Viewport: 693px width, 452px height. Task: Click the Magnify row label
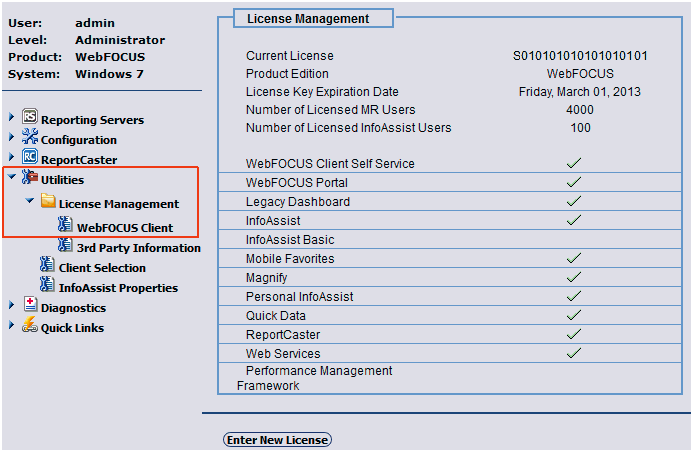pos(267,278)
